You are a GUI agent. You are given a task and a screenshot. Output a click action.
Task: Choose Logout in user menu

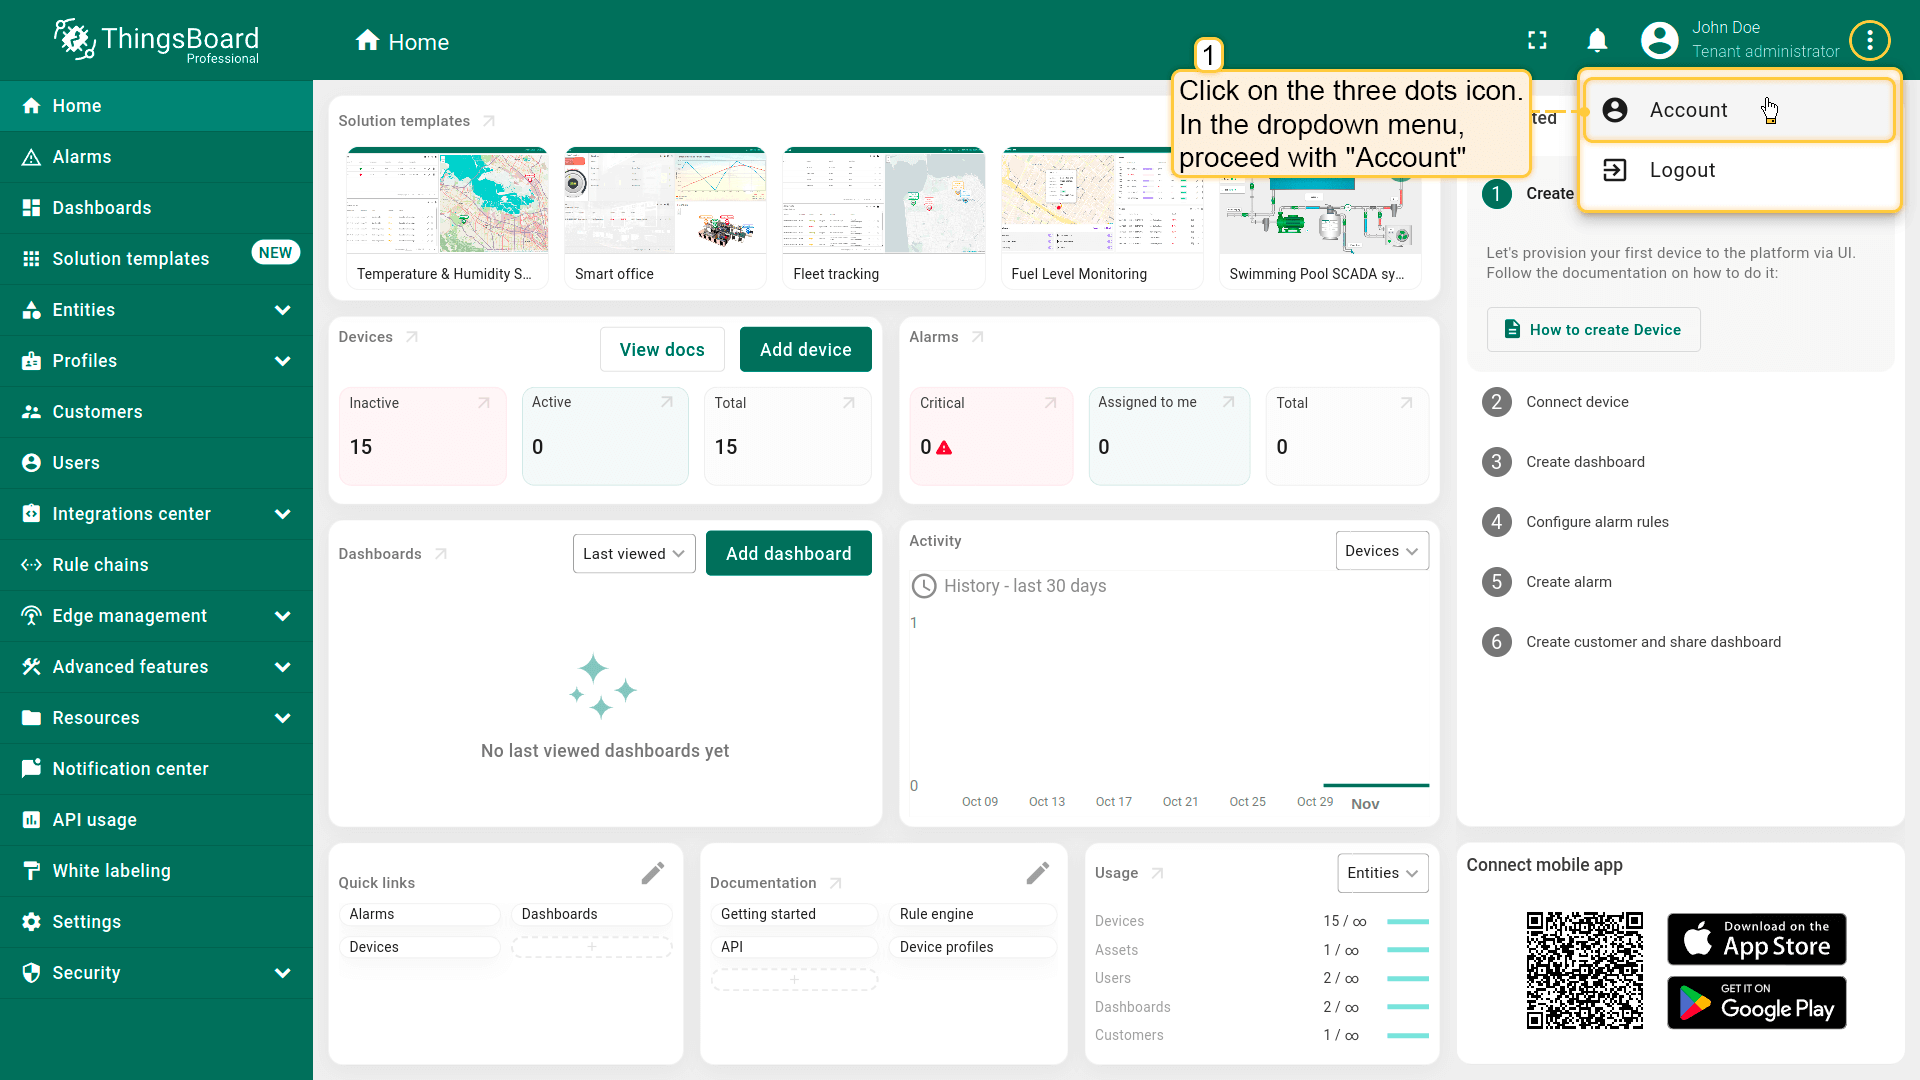tap(1682, 170)
